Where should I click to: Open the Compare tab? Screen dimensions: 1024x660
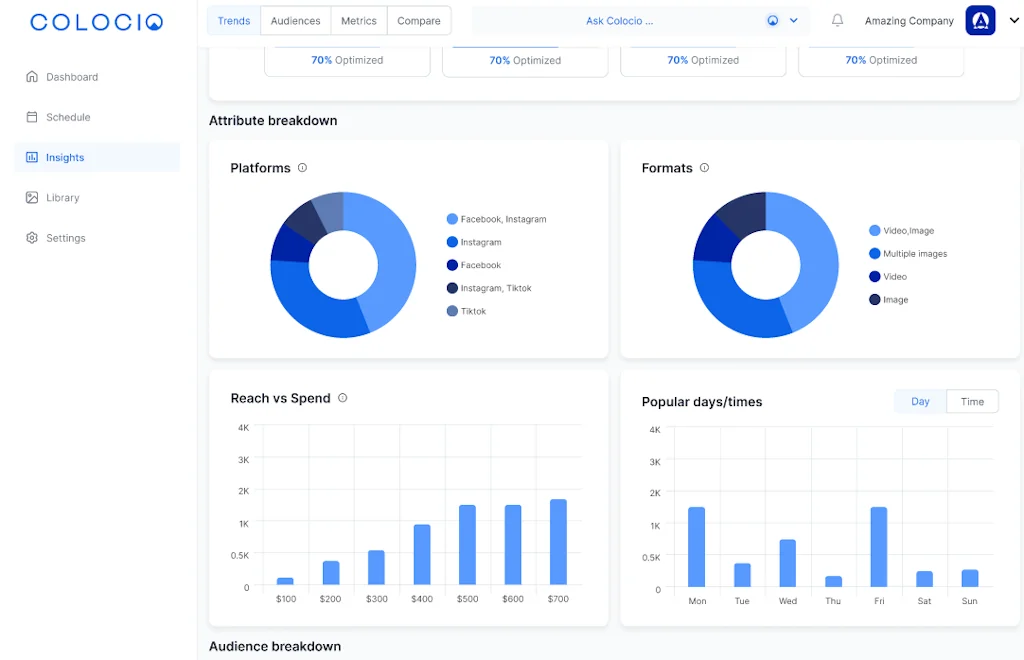[418, 21]
